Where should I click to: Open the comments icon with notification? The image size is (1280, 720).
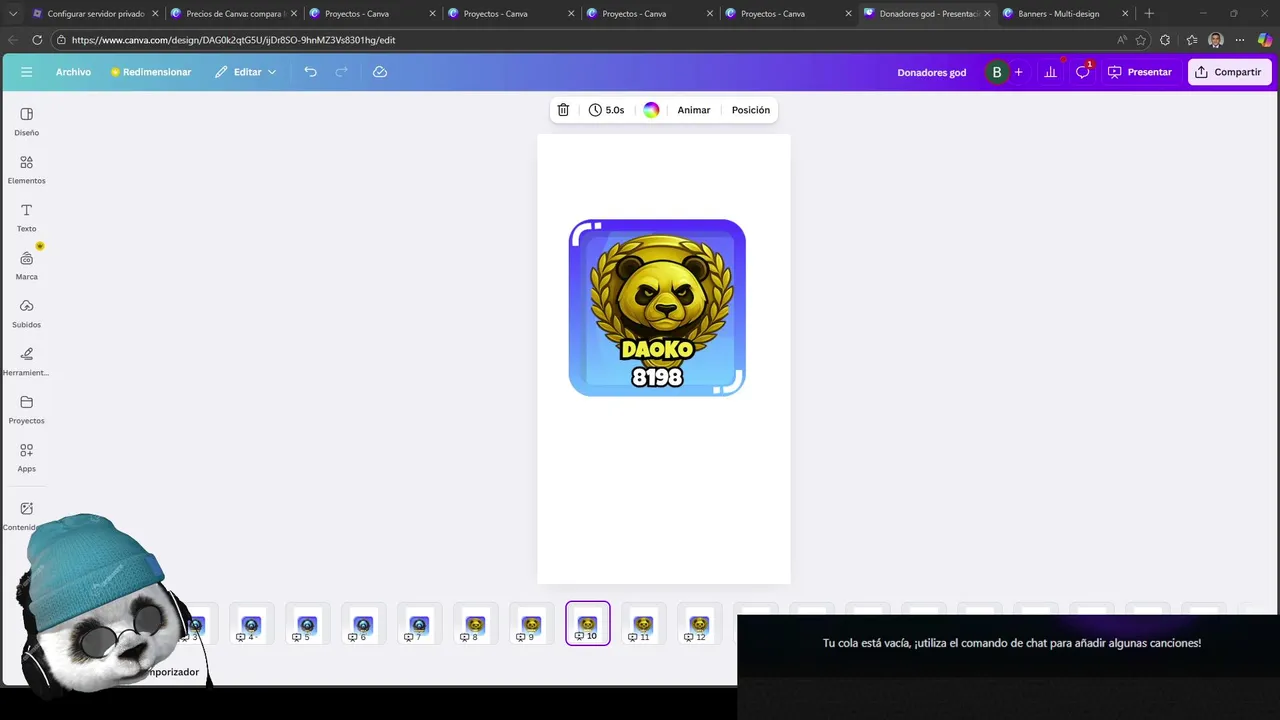(1083, 72)
